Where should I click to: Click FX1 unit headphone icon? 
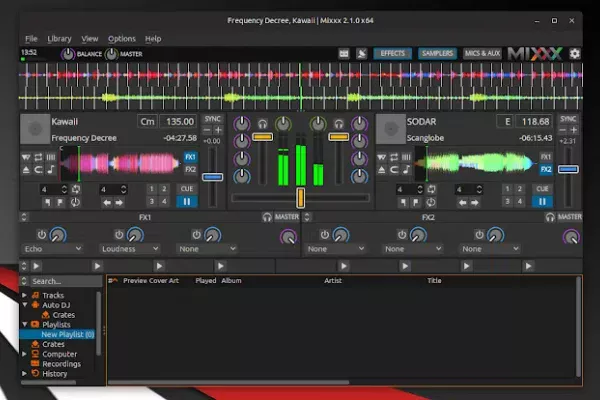pos(267,217)
